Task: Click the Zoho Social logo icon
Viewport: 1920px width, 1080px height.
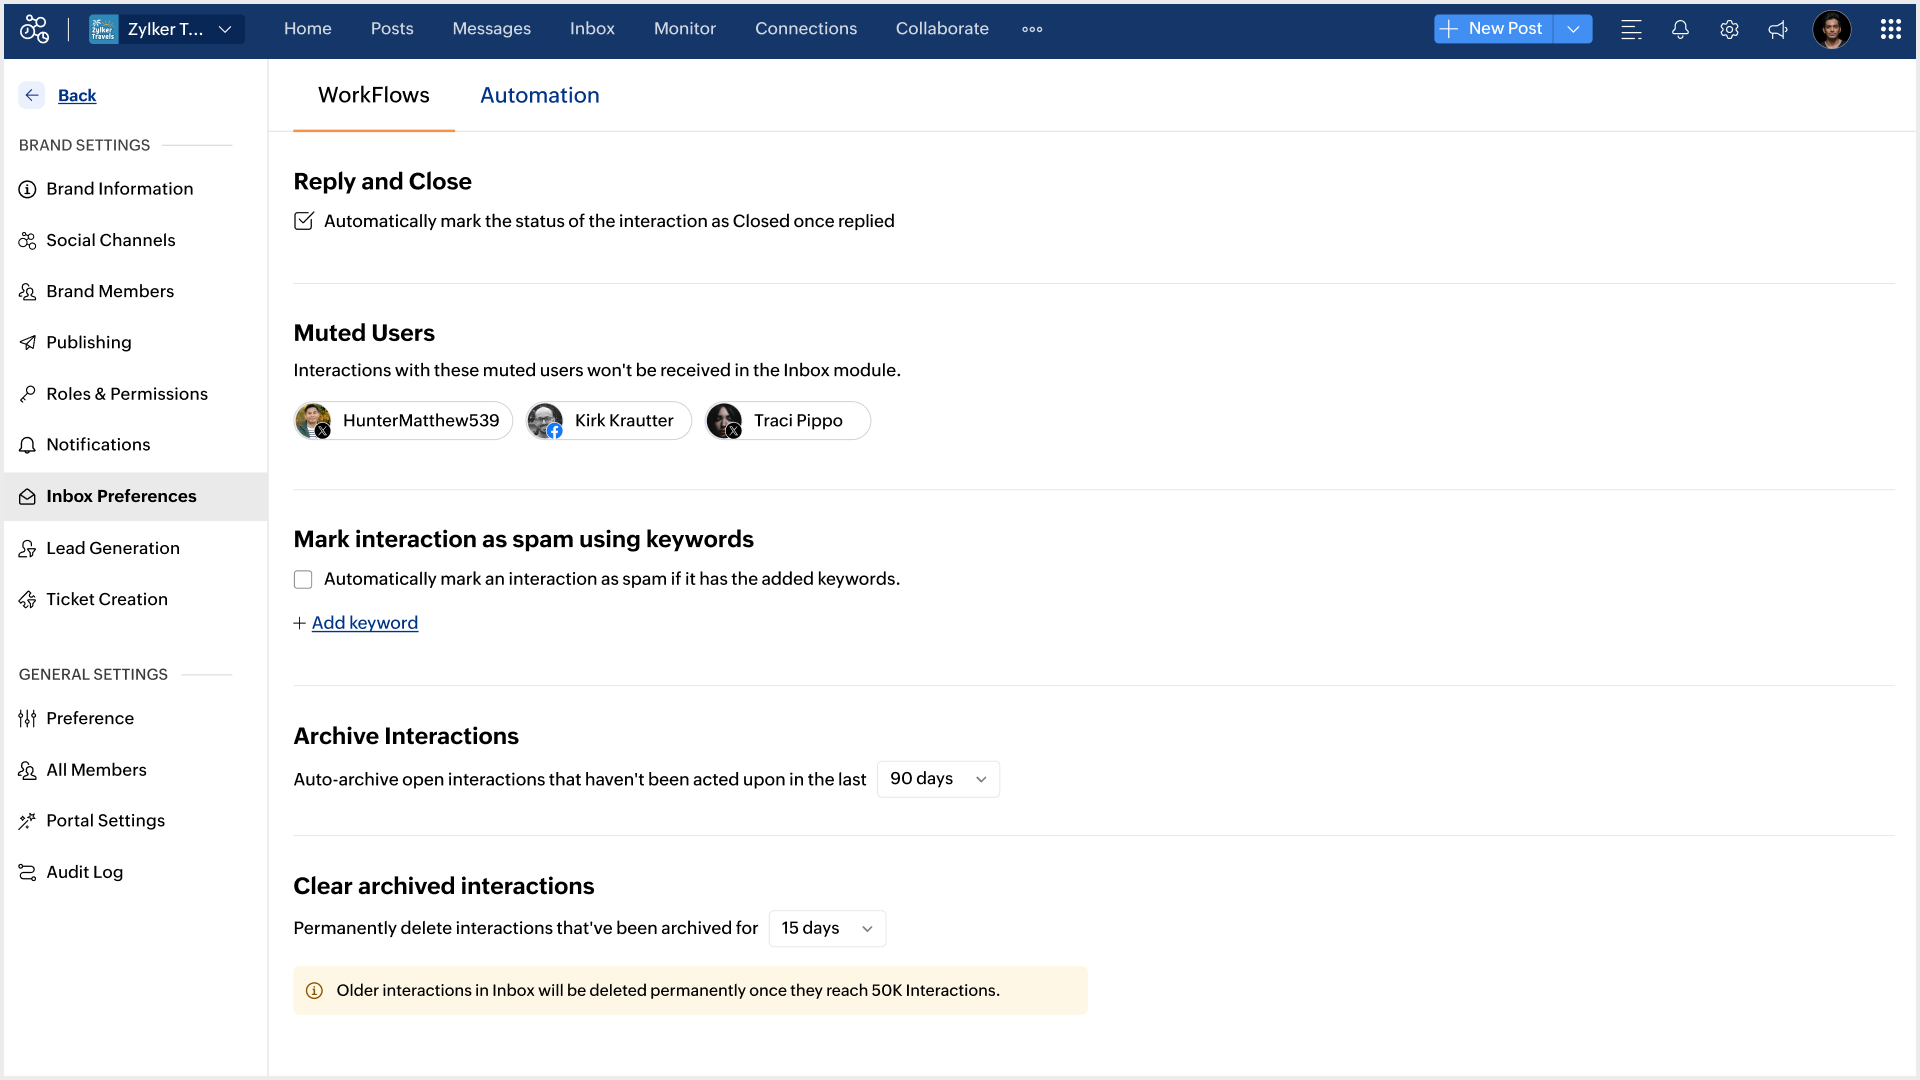Action: 34,29
